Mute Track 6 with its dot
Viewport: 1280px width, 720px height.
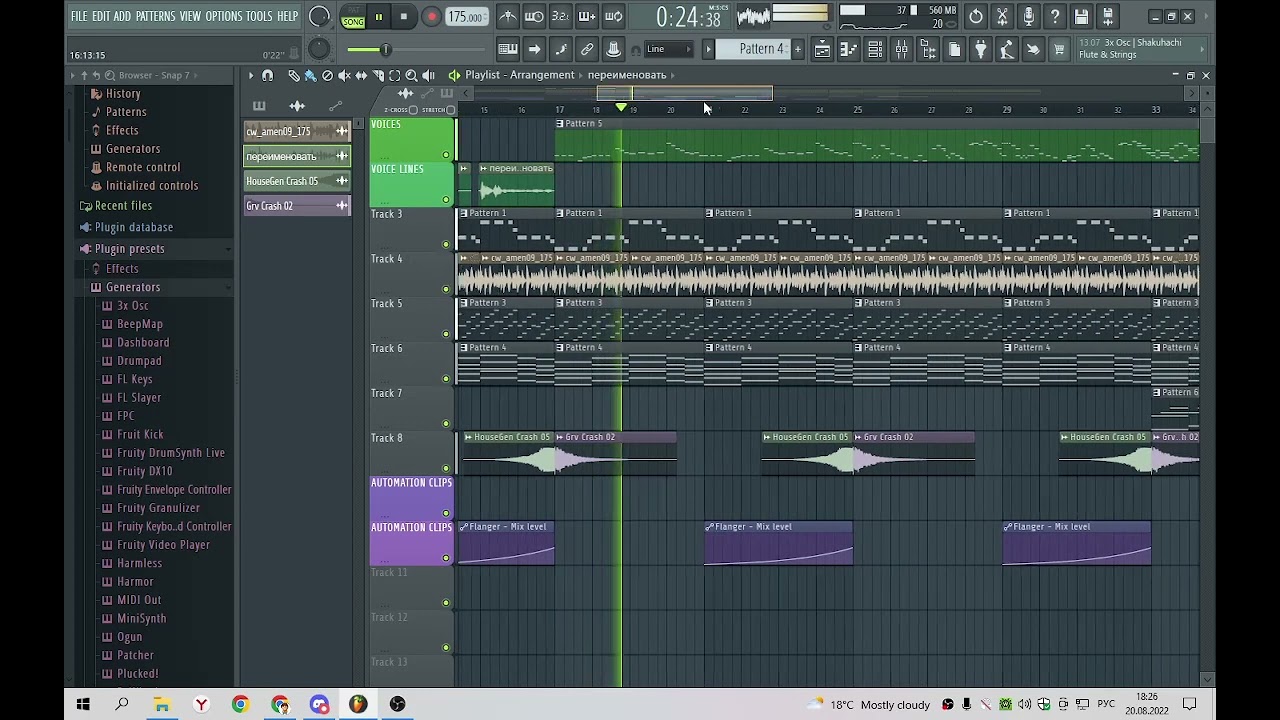pyautogui.click(x=446, y=379)
